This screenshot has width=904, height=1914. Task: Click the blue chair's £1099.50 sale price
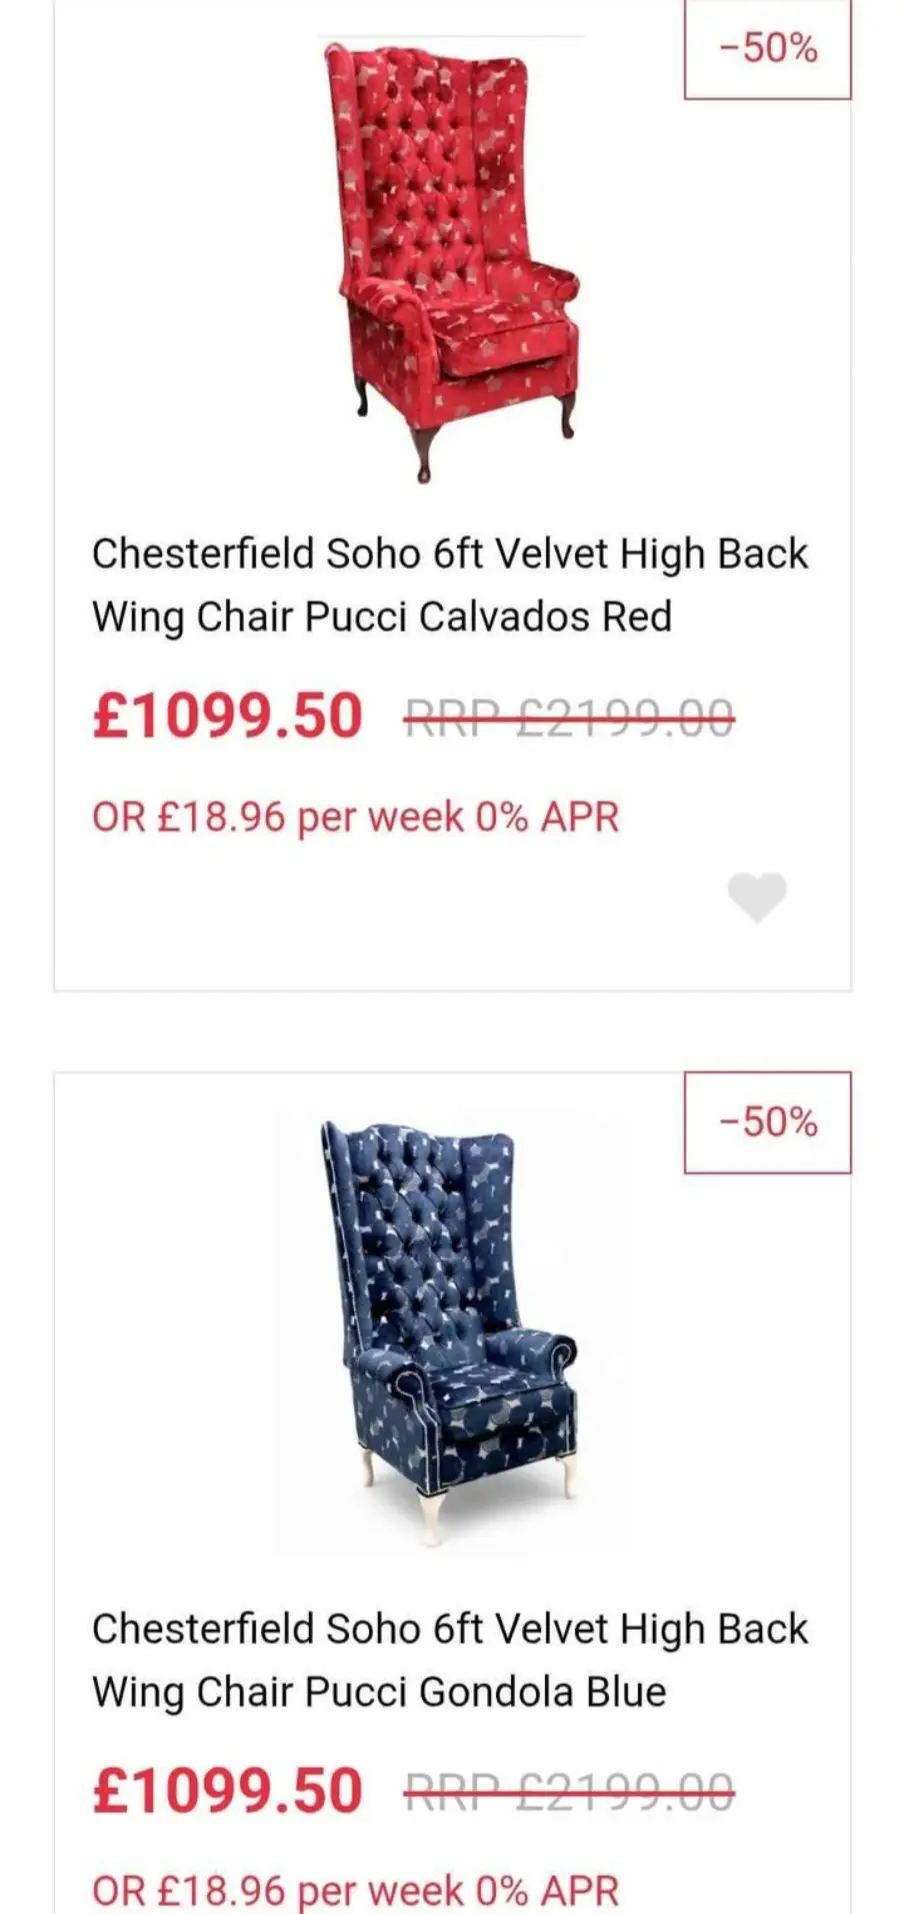click(227, 1790)
